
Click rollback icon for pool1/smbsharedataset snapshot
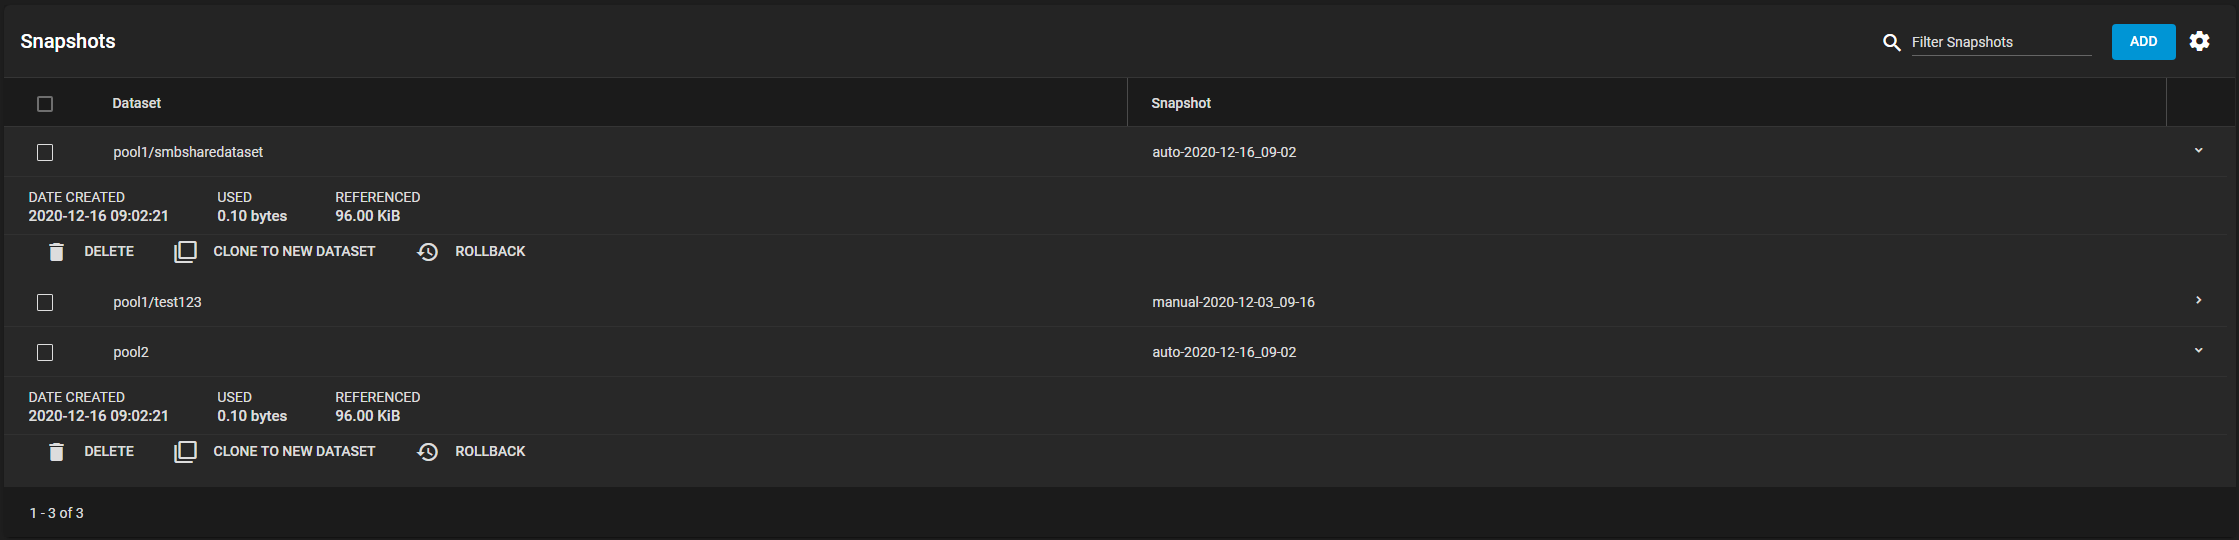coord(428,252)
